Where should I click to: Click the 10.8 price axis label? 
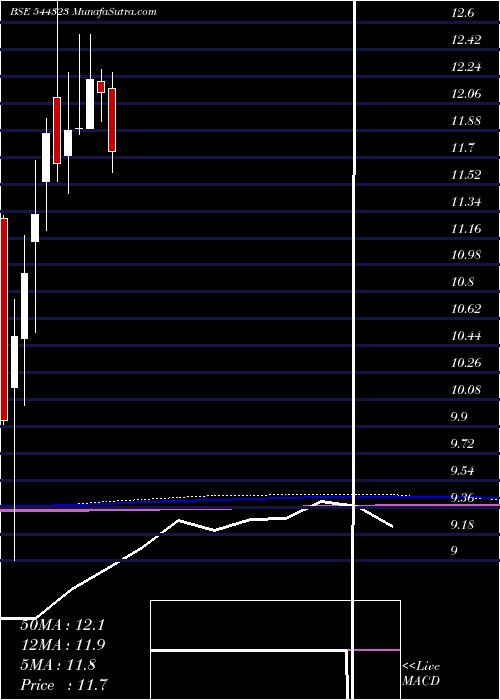coord(462,282)
